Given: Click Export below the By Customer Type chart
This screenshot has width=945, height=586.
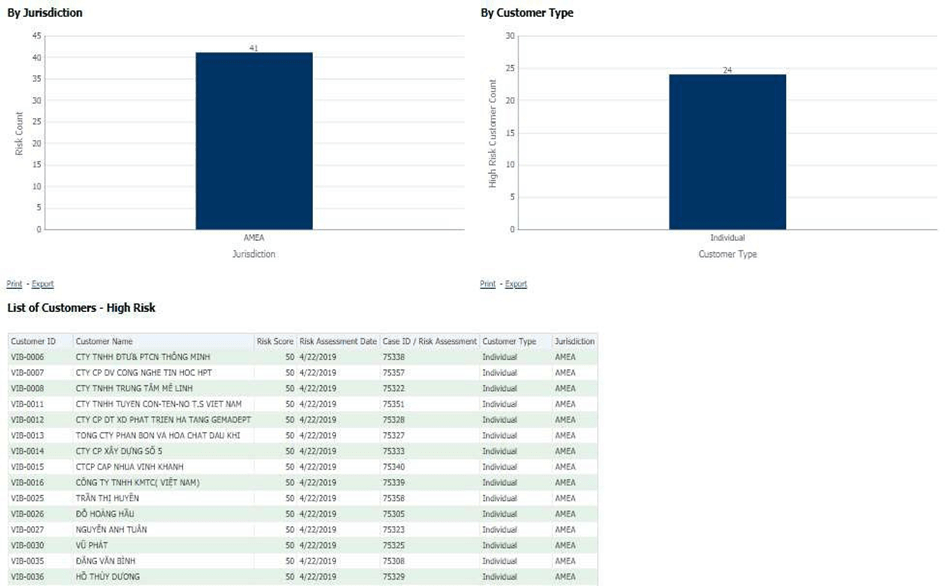Looking at the screenshot, I should (518, 283).
